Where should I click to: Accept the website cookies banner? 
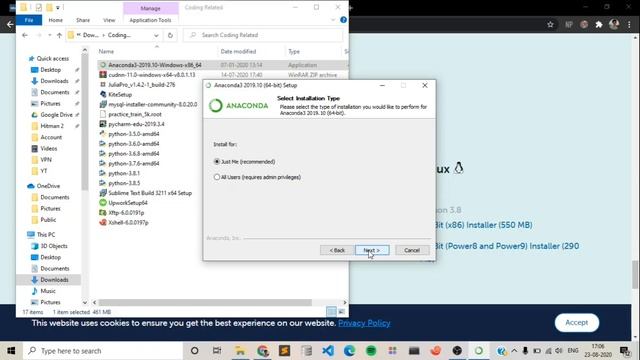click(x=576, y=322)
